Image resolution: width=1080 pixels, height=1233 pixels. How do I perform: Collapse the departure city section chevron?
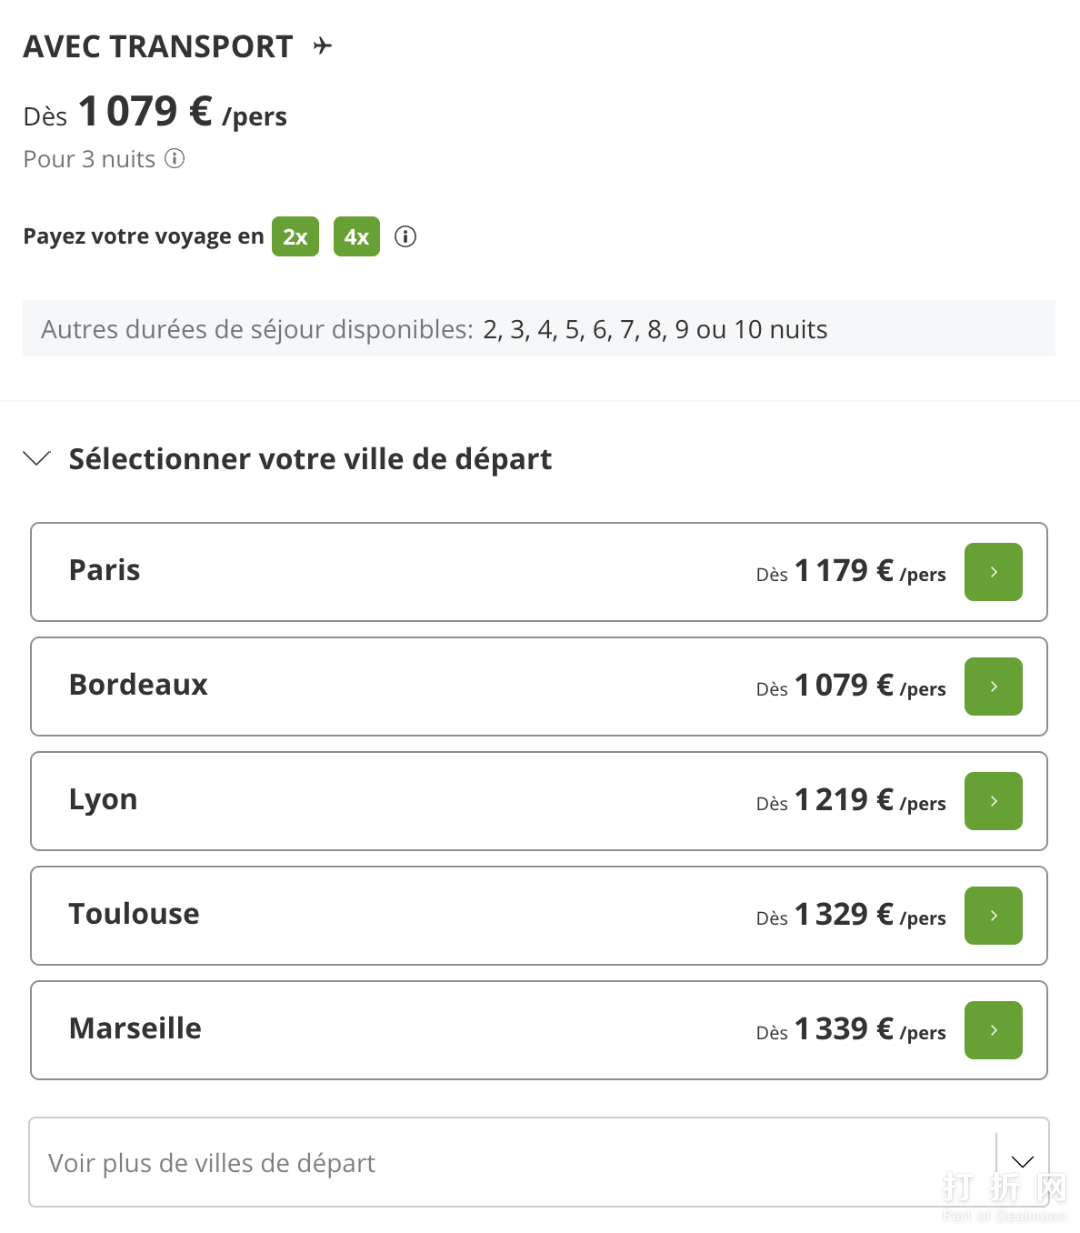coord(37,458)
